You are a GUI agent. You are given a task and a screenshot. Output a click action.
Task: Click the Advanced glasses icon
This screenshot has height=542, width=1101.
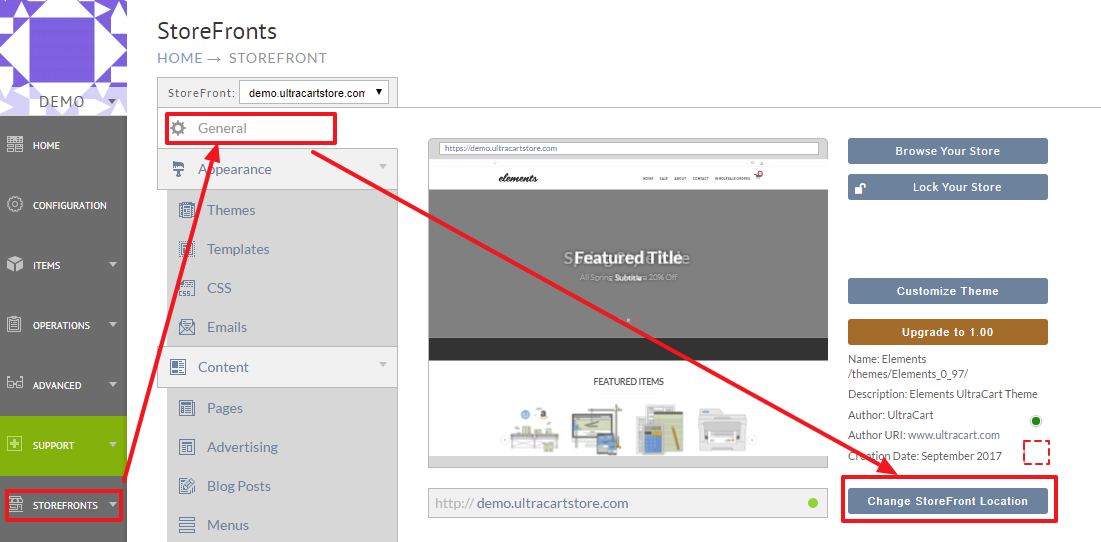tap(15, 385)
